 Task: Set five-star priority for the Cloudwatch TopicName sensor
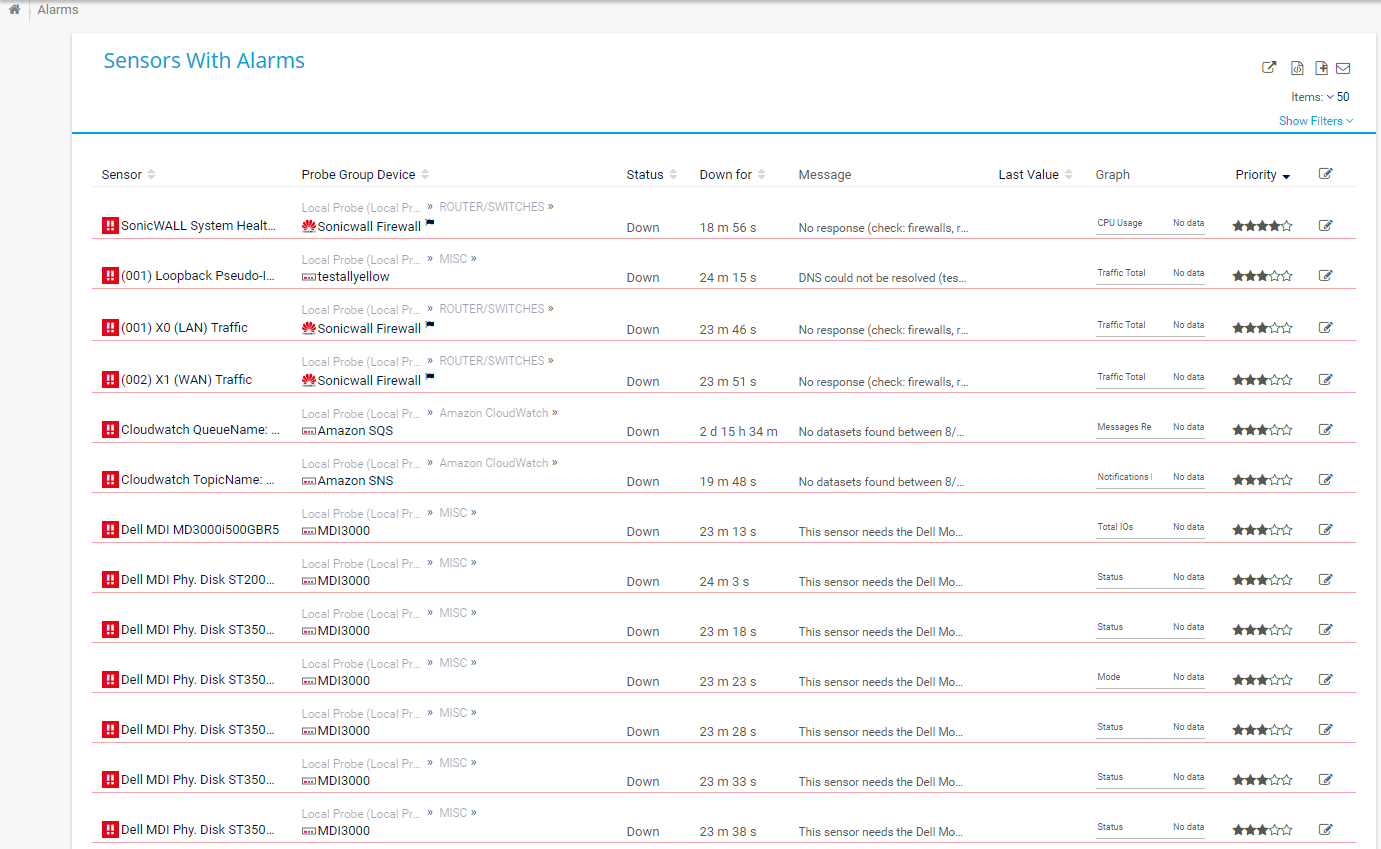point(1286,480)
